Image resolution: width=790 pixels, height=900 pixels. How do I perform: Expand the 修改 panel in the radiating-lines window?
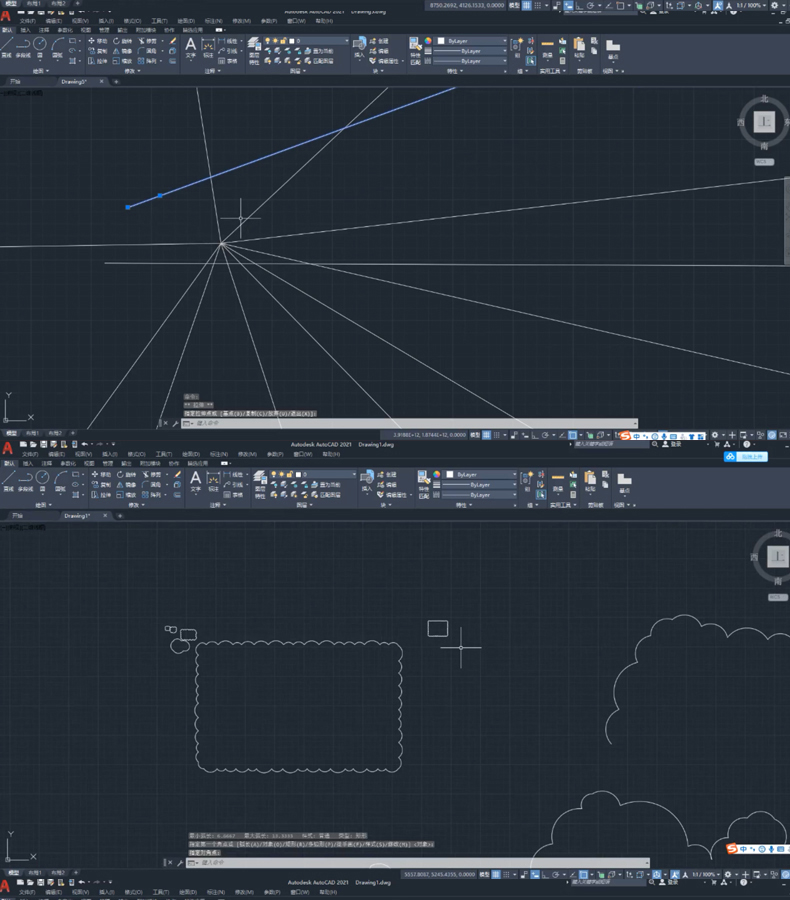tap(132, 71)
